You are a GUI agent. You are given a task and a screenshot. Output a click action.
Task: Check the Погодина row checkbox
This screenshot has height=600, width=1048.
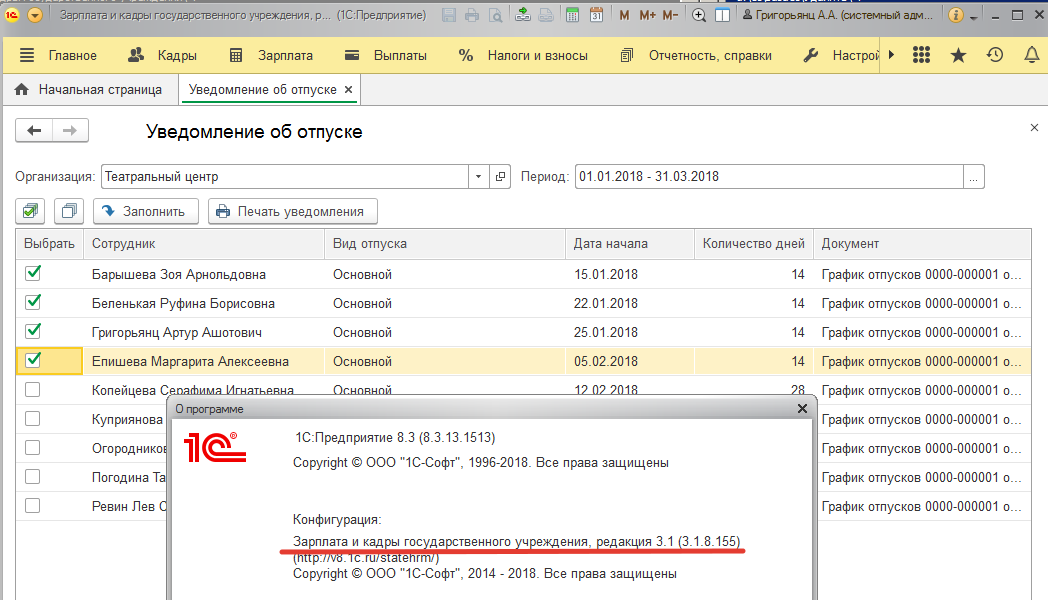click(x=33, y=477)
